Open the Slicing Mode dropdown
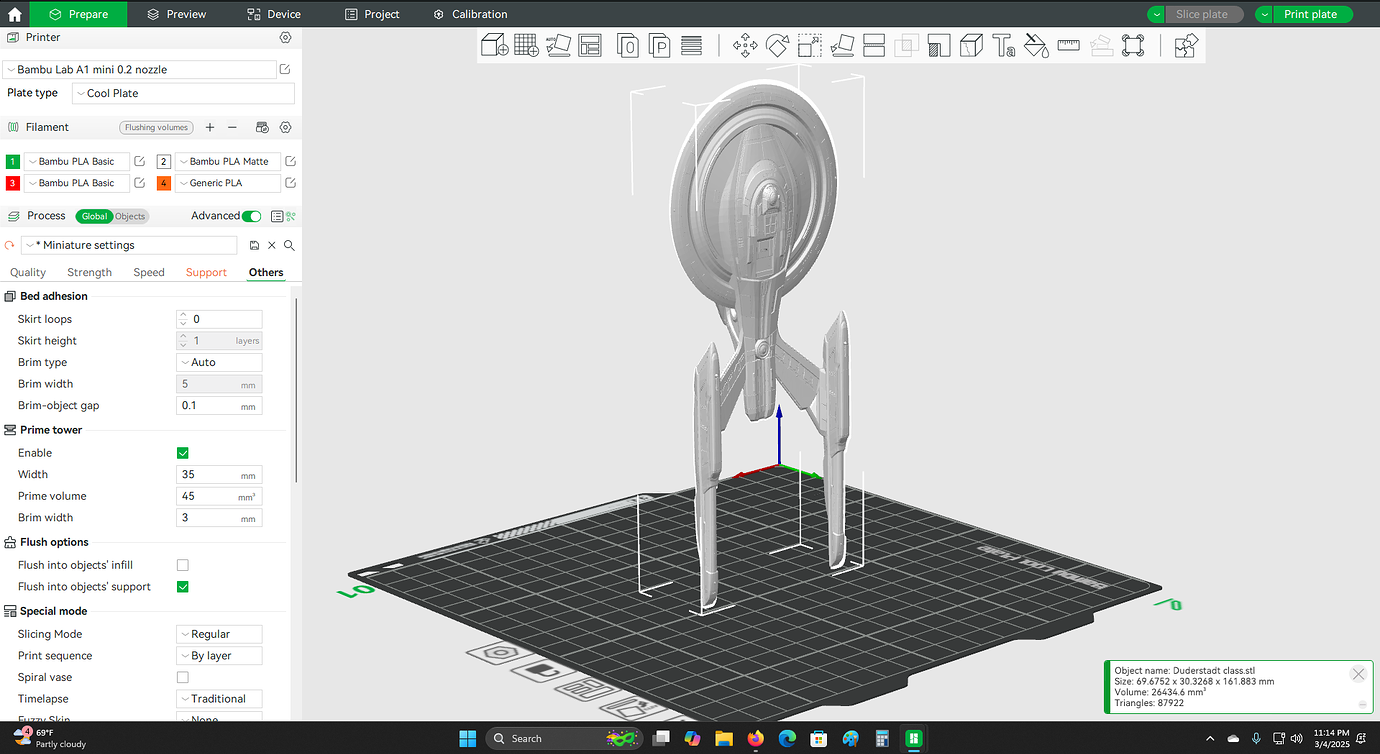The width and height of the screenshot is (1380, 754). tap(219, 634)
